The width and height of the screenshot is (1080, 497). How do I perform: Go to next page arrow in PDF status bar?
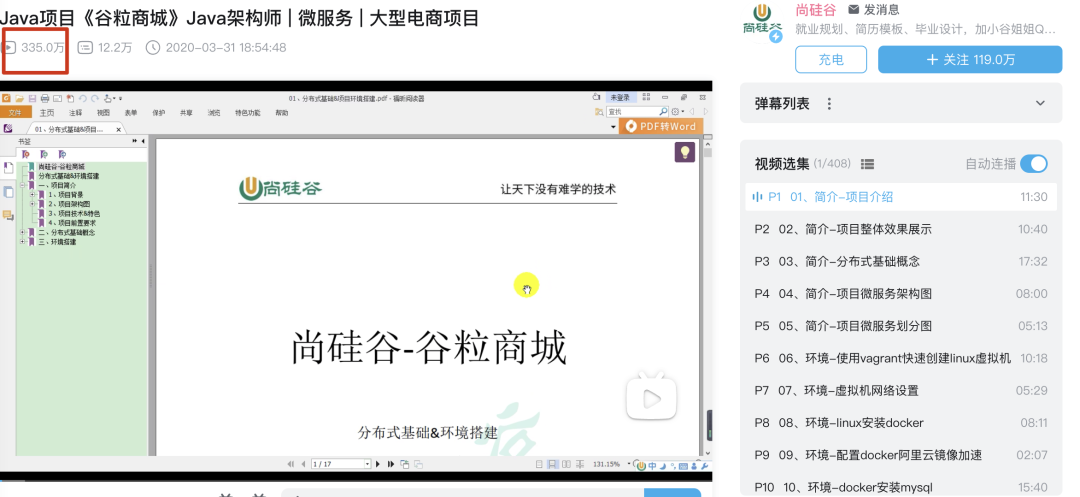377,464
